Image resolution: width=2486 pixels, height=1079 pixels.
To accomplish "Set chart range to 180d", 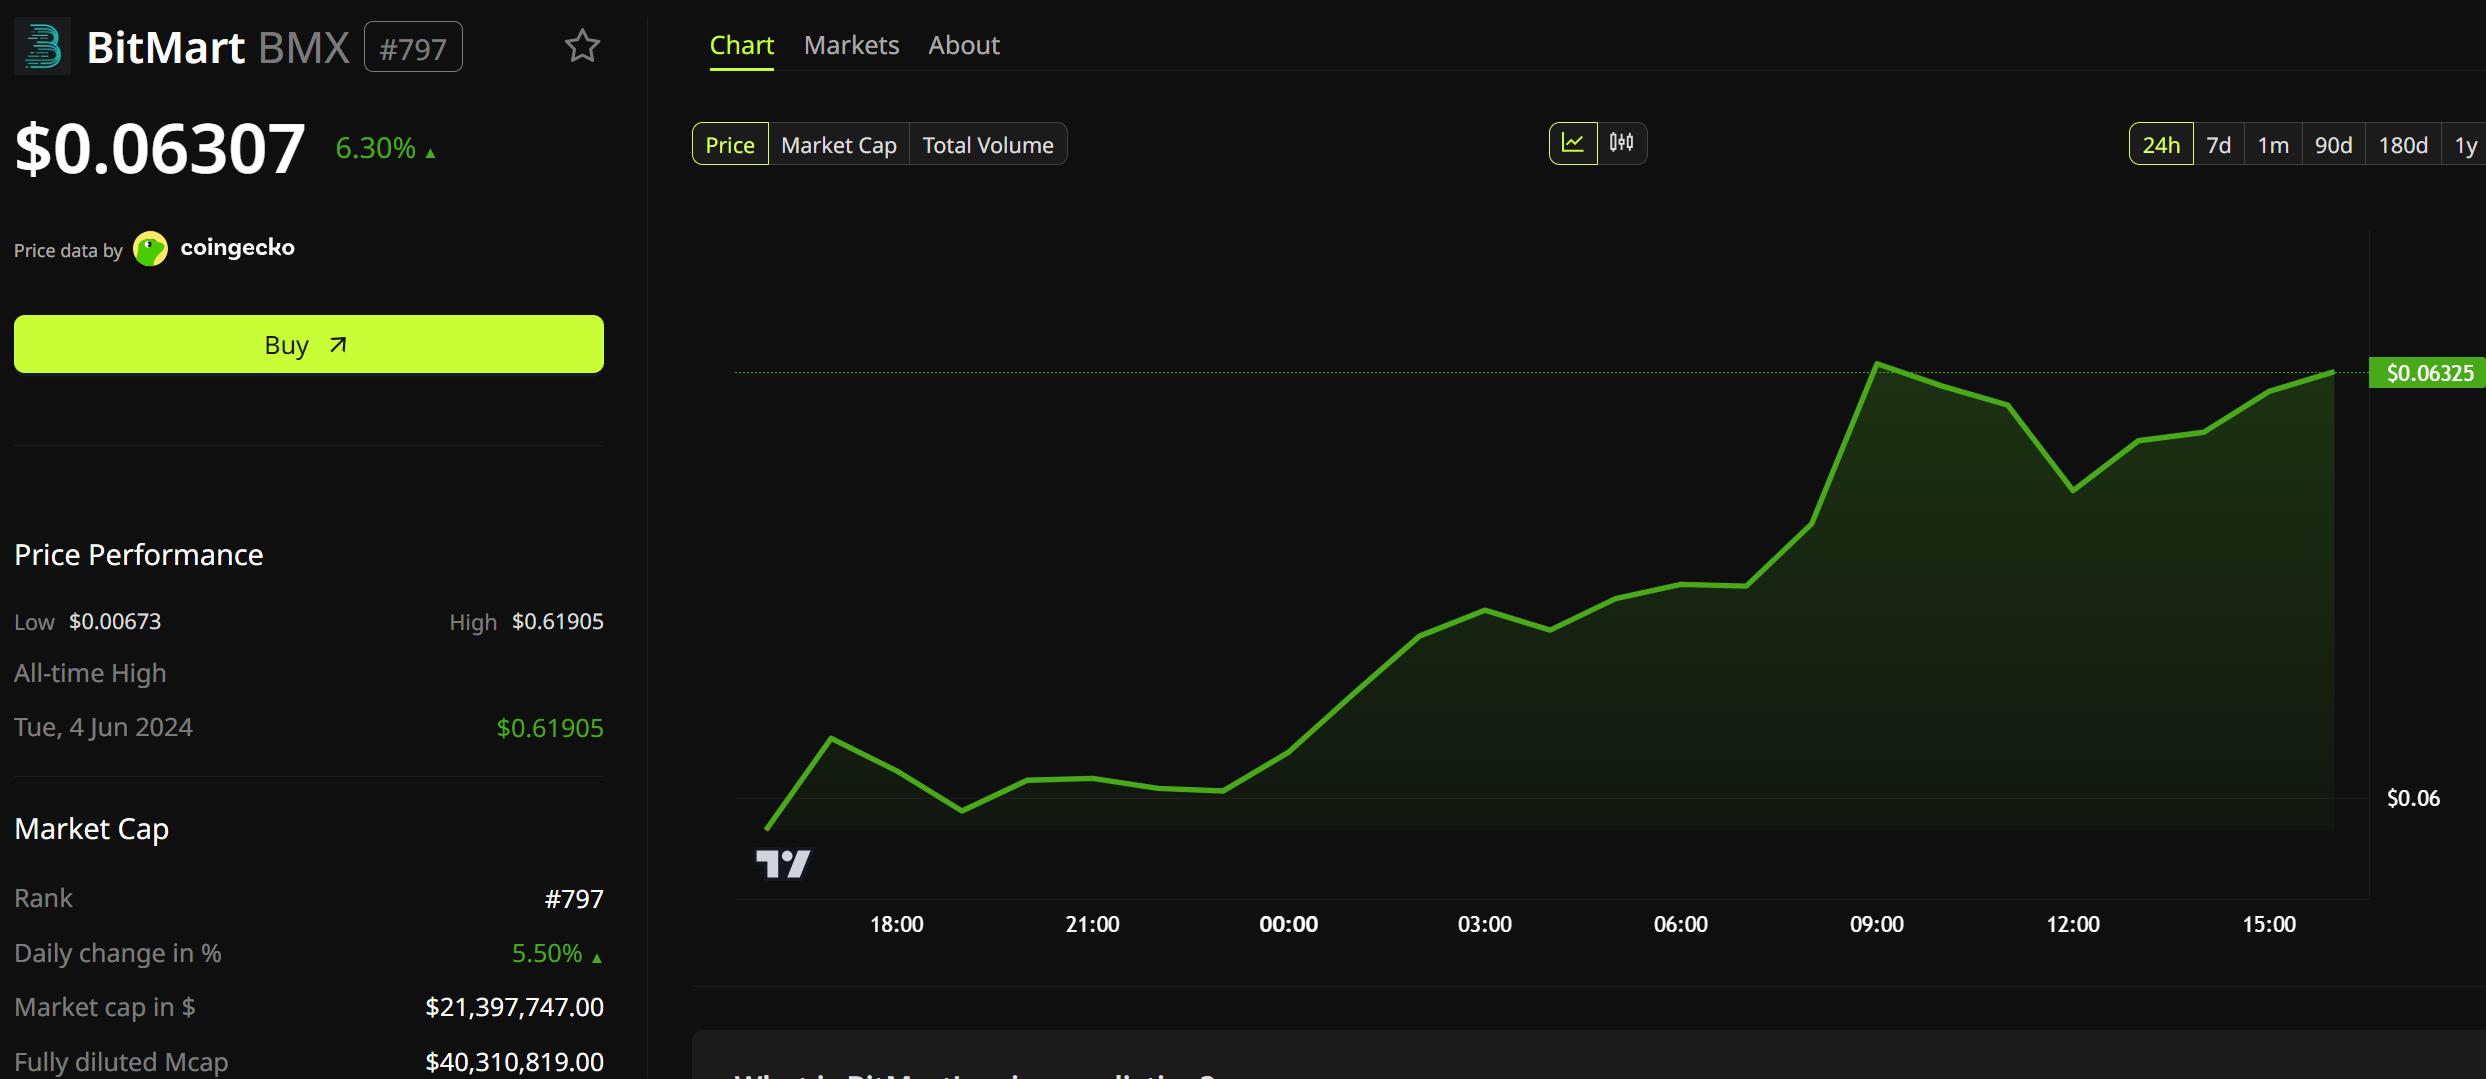I will coord(2403,144).
